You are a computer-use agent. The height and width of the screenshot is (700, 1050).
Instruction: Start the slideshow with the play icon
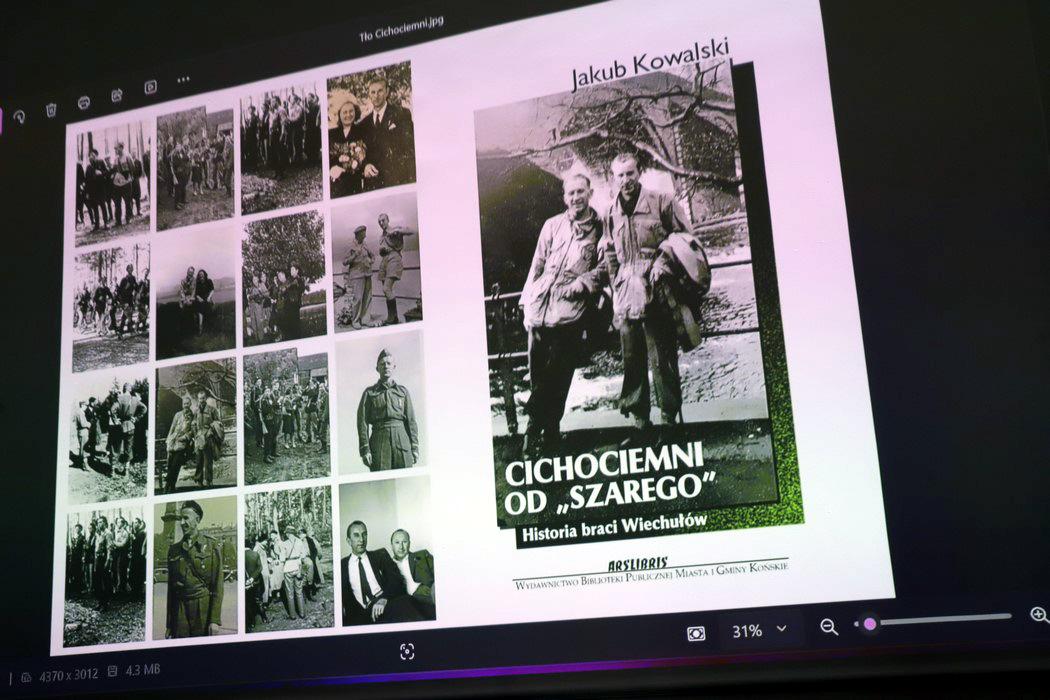tap(151, 87)
